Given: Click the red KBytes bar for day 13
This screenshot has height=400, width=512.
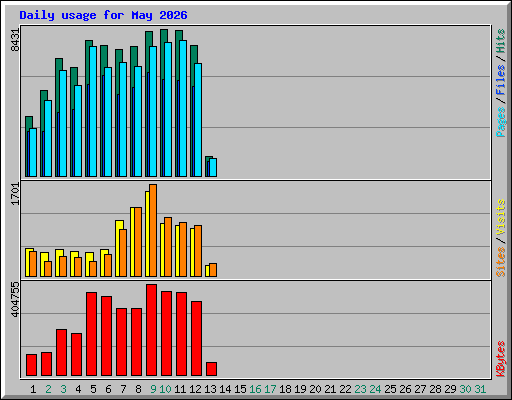Looking at the screenshot, I should (211, 369).
